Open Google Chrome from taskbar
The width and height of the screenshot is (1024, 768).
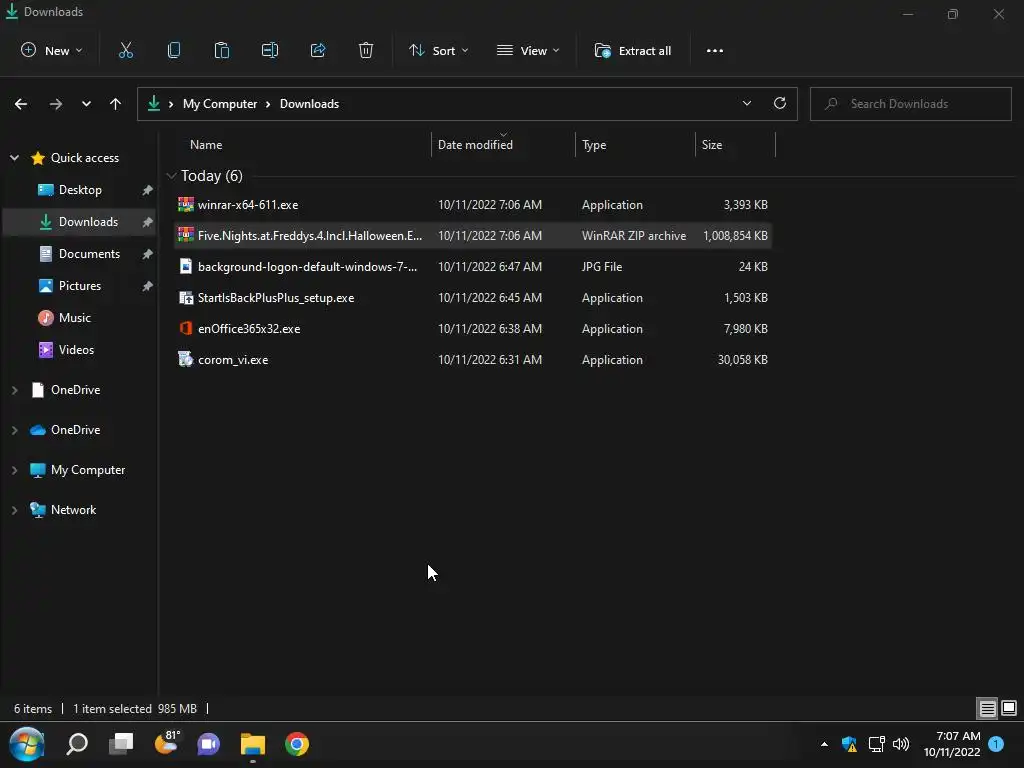[296, 744]
